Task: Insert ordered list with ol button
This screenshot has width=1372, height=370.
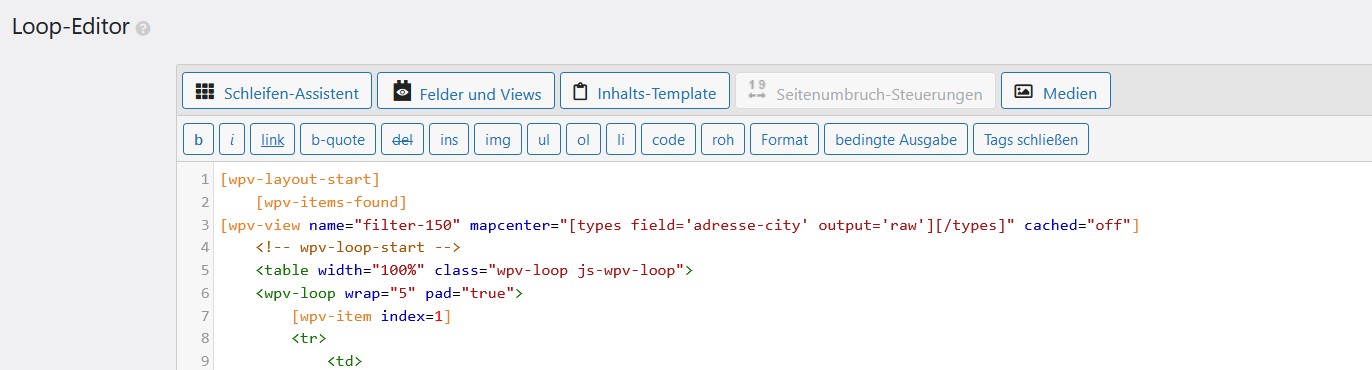Action: (583, 139)
